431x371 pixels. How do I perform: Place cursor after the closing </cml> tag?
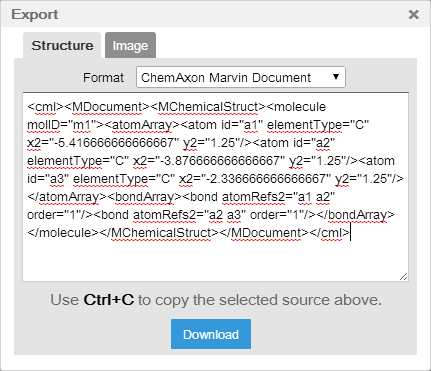pos(350,233)
